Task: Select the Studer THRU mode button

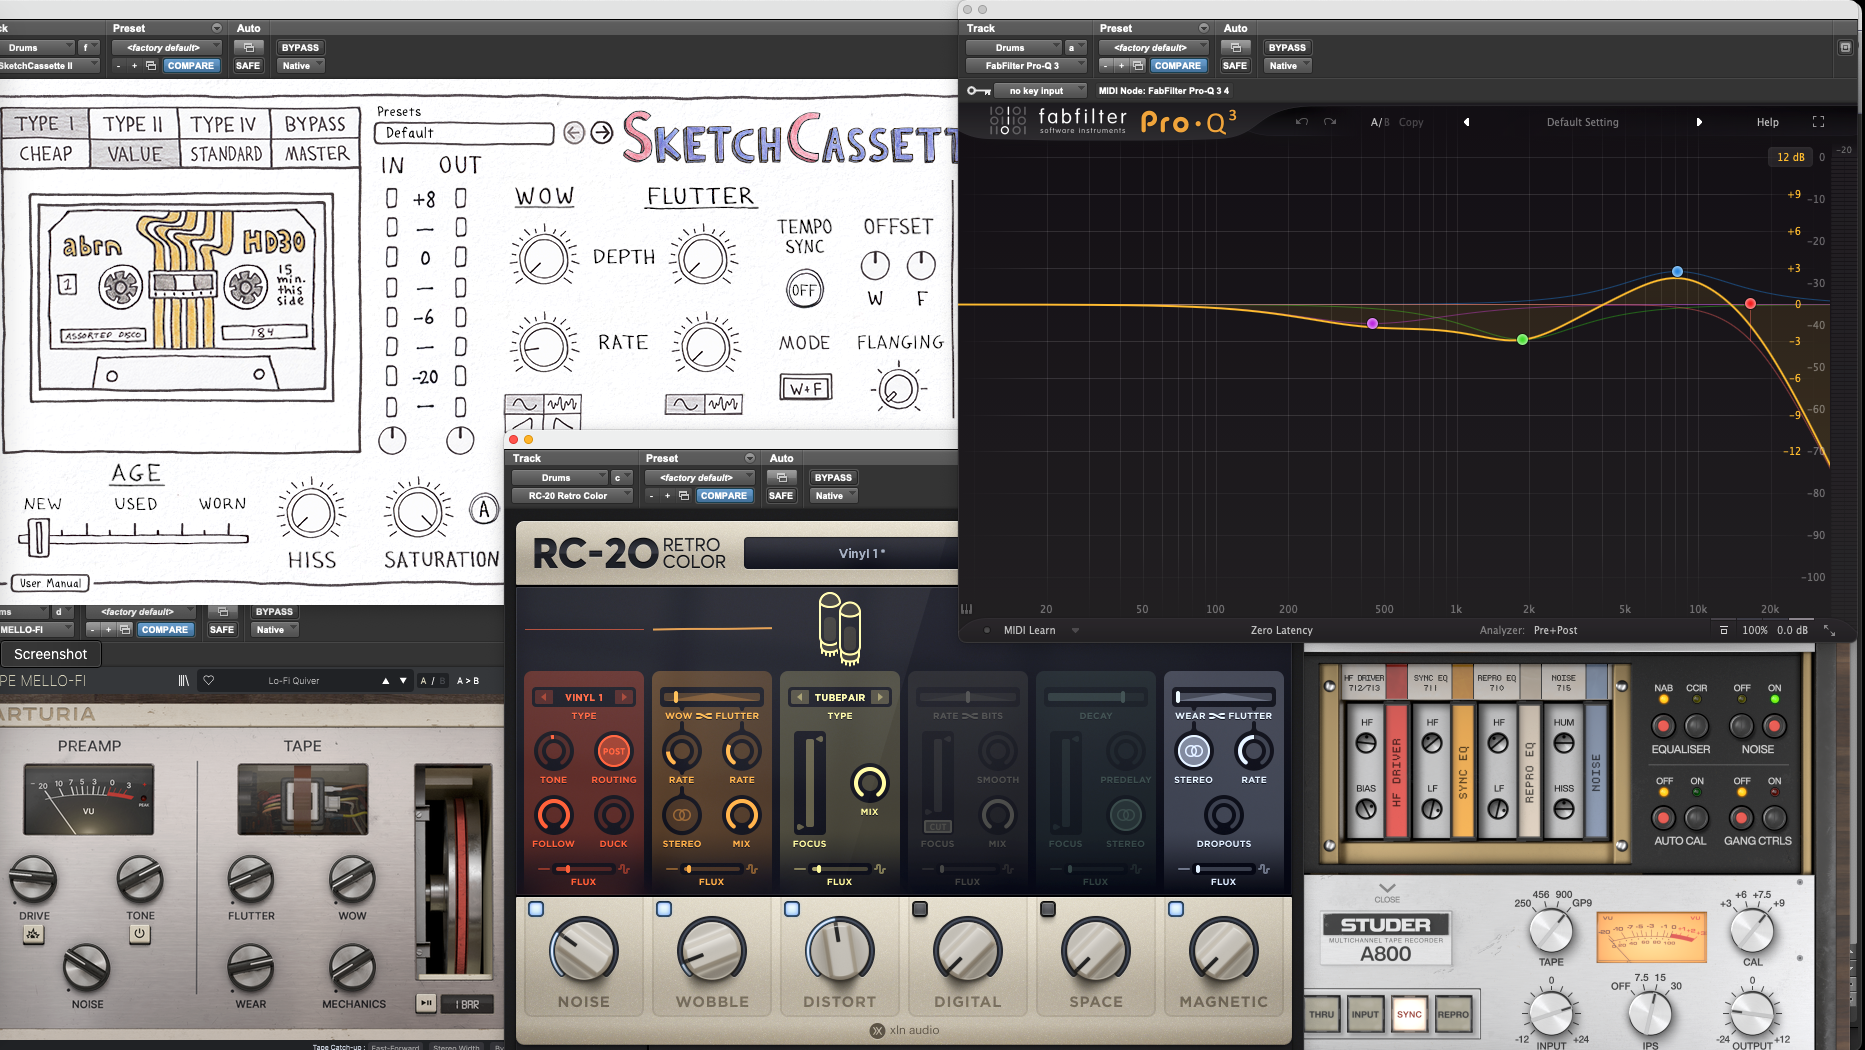Action: (1322, 1014)
